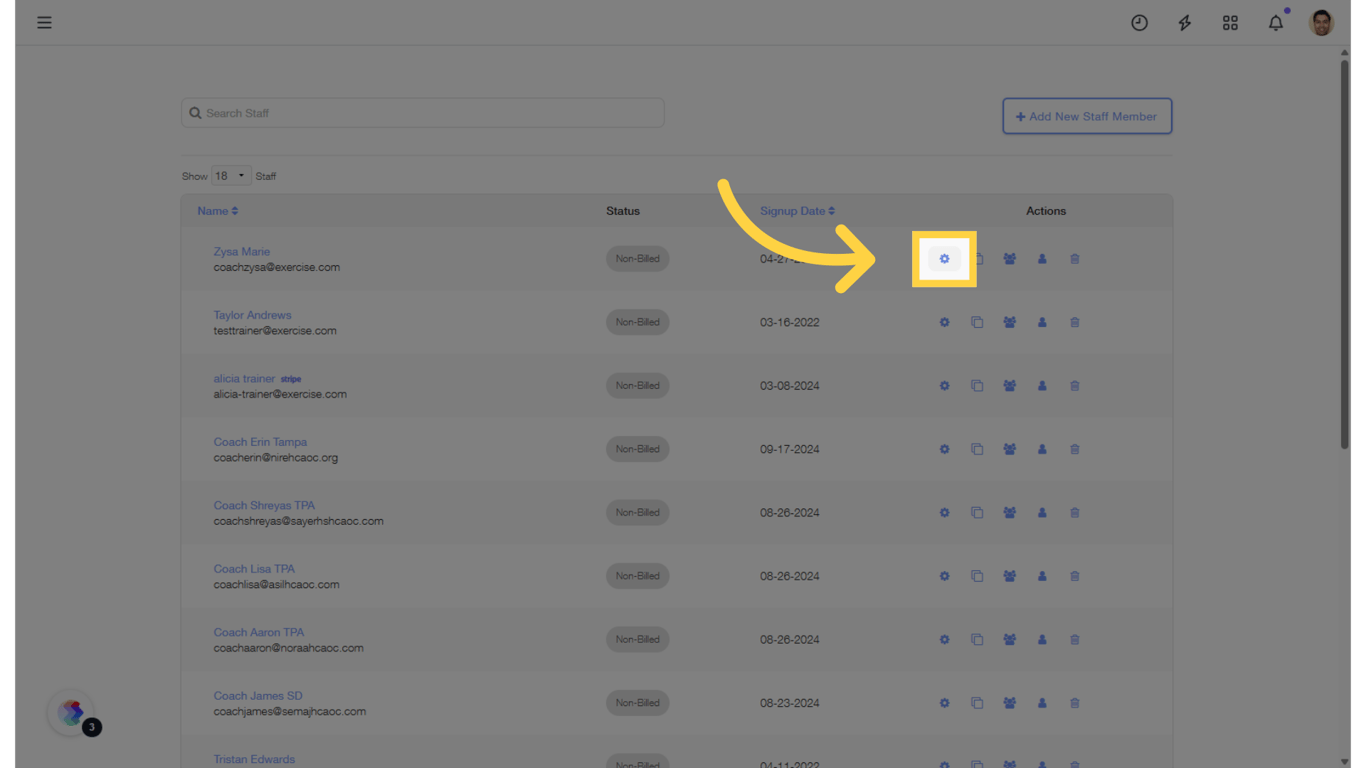Click the copy icon for Coach James SD
The image size is (1366, 768).
pos(977,703)
